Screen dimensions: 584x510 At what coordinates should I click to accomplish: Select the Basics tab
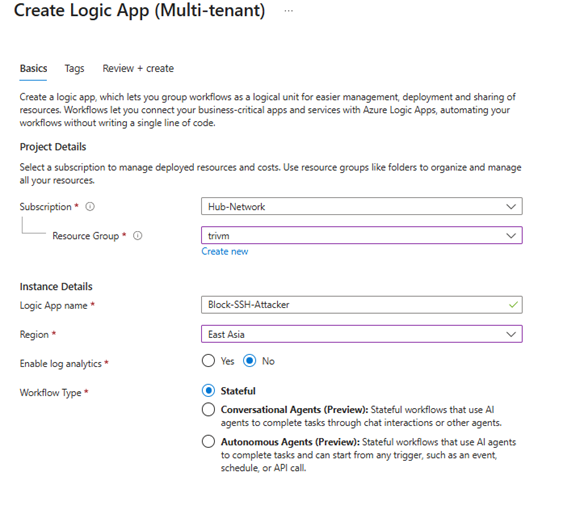tap(34, 69)
